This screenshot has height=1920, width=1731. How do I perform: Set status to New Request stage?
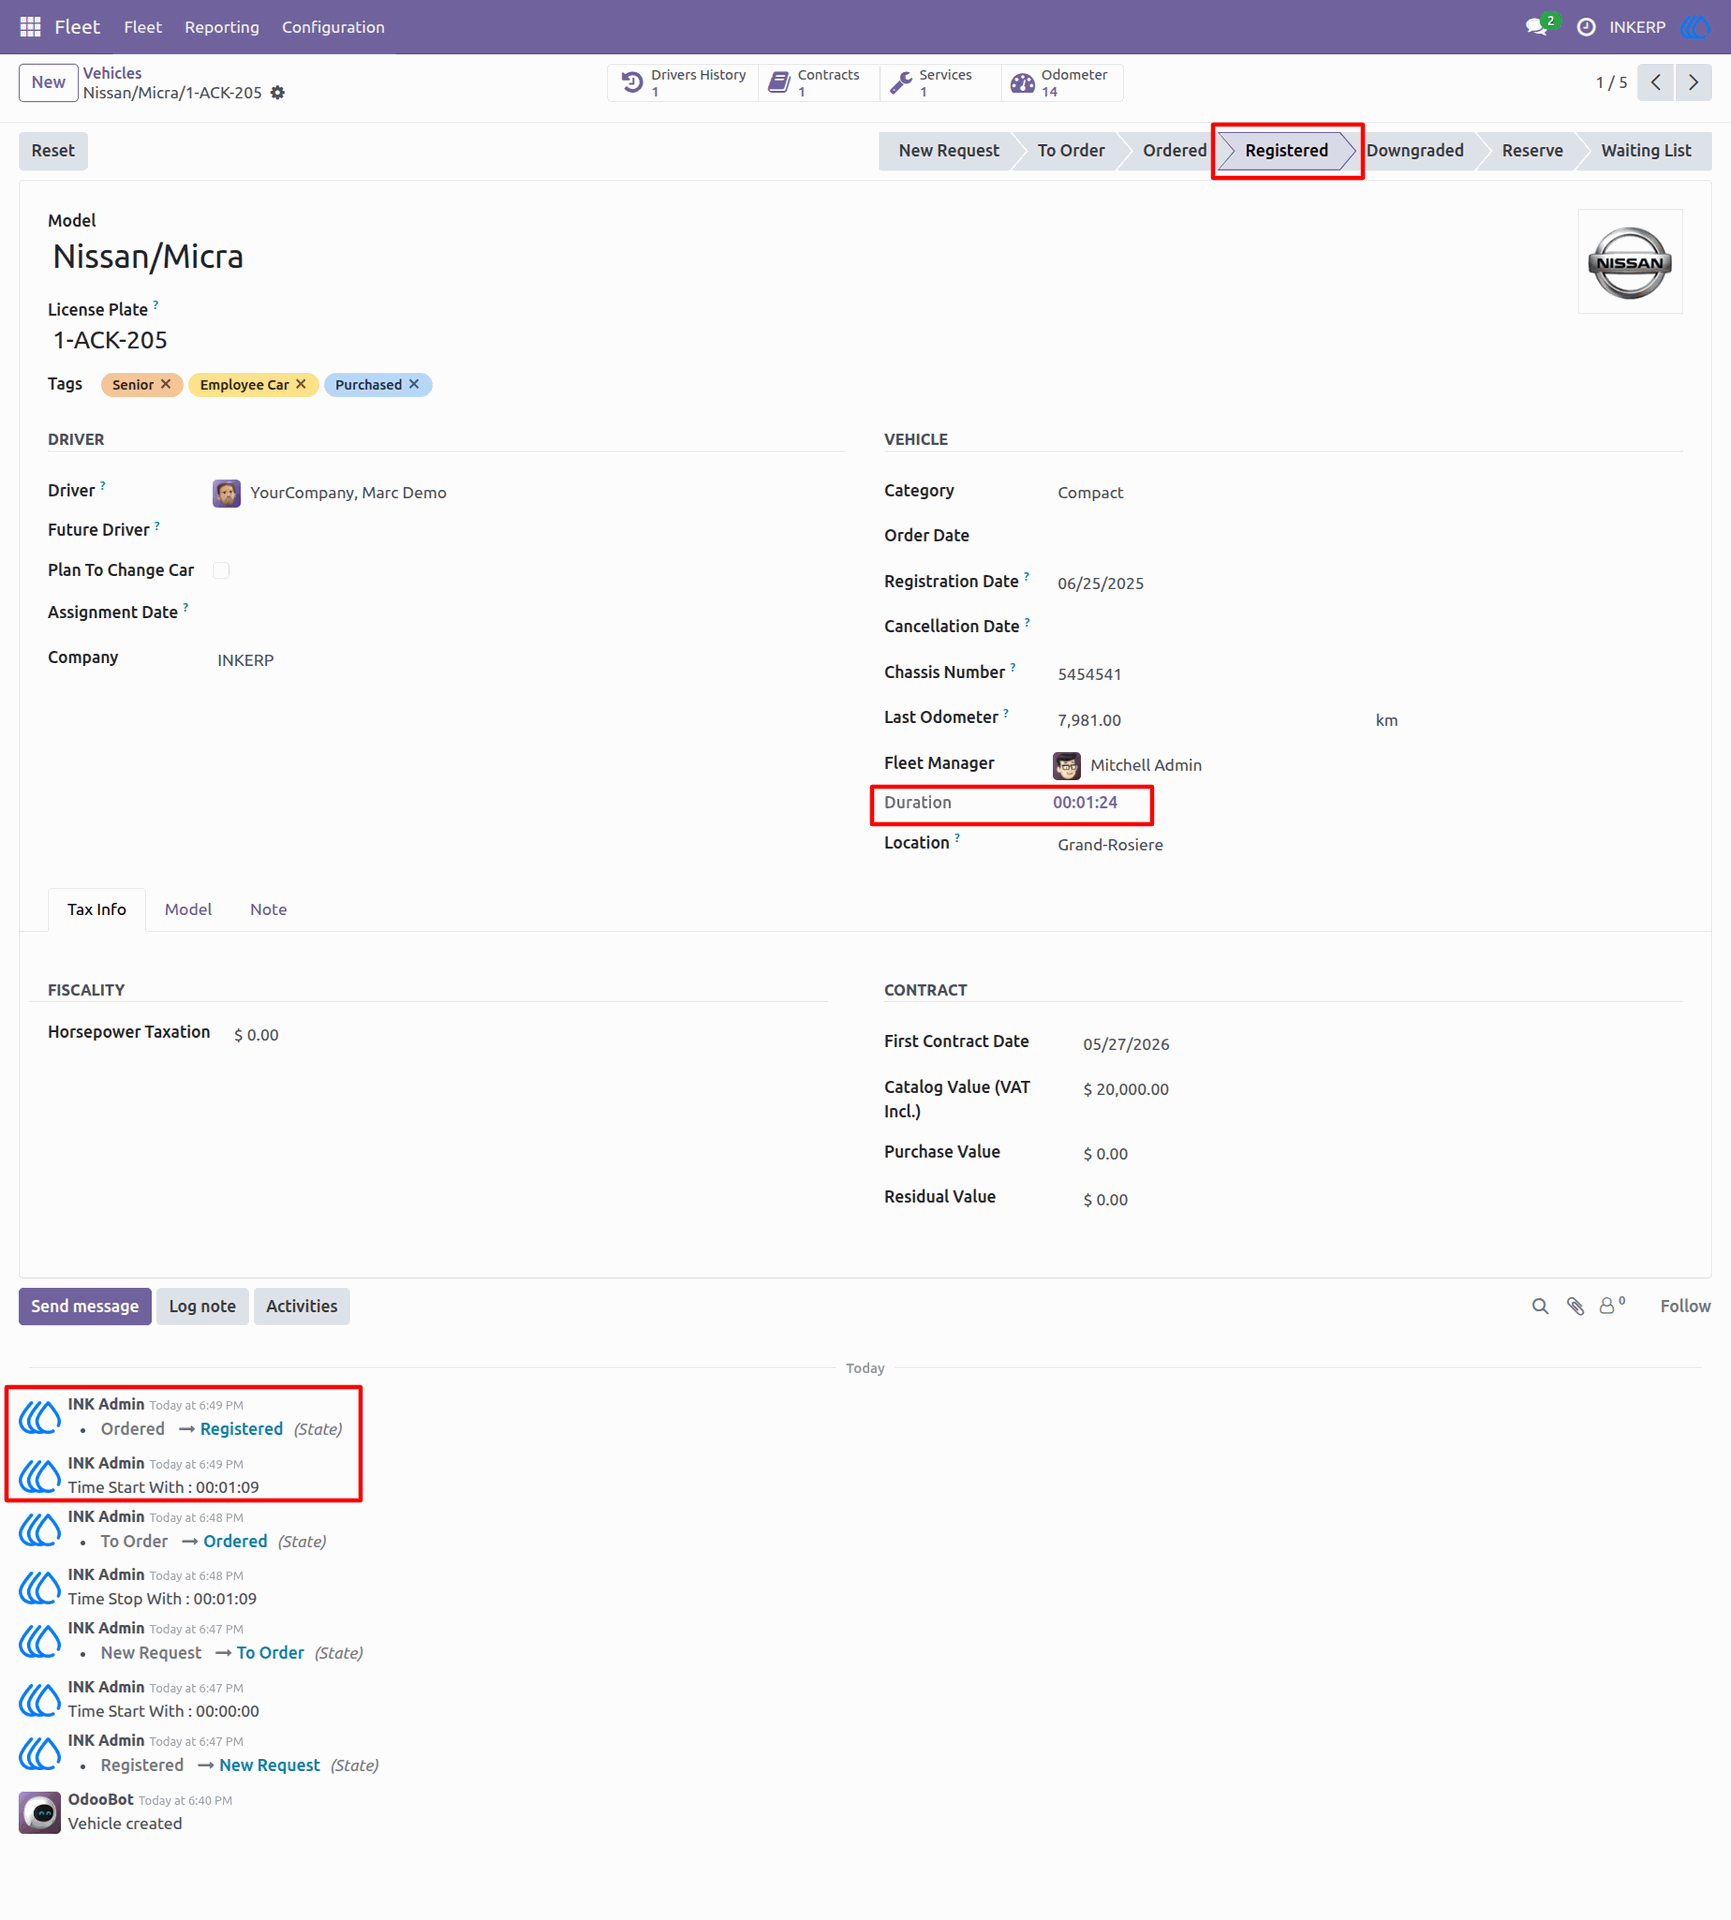pyautogui.click(x=948, y=151)
